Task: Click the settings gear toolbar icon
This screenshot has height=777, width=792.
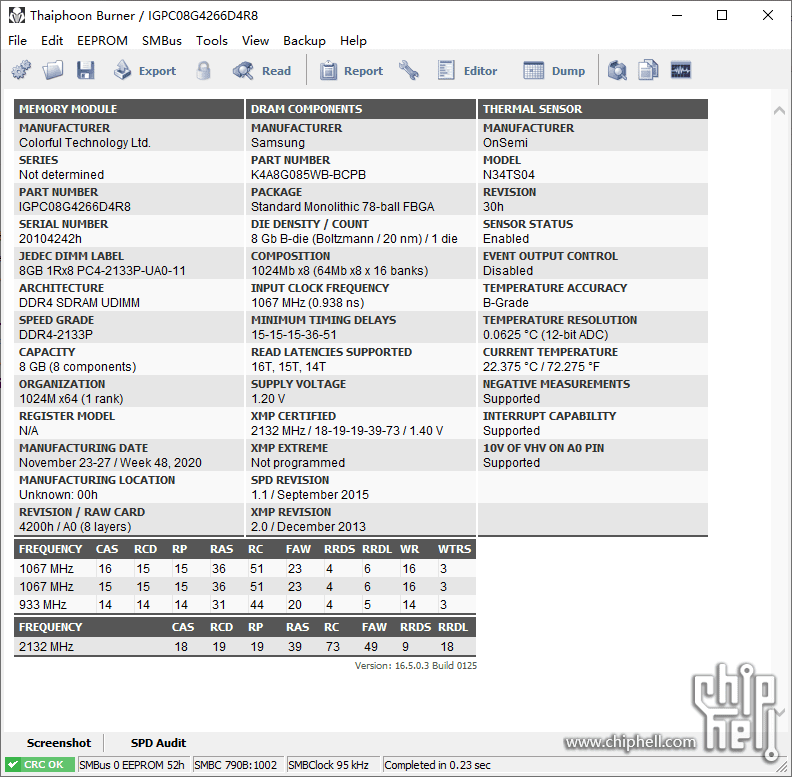Action: [21, 71]
